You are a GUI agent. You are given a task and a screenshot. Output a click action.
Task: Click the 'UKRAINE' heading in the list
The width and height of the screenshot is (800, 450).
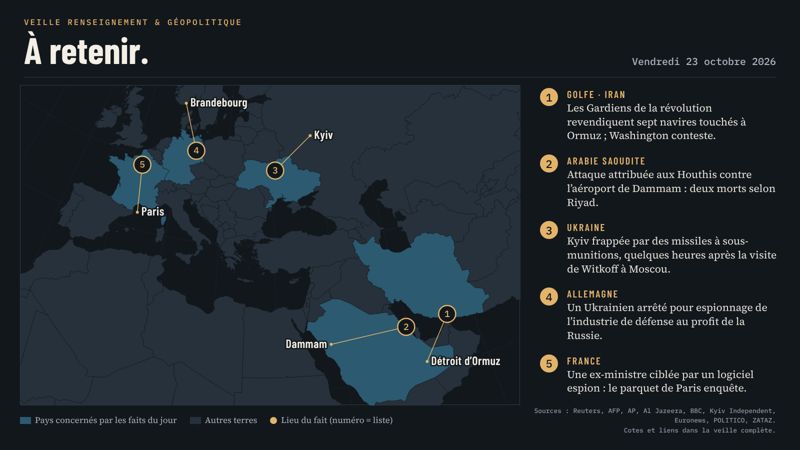coord(586,228)
